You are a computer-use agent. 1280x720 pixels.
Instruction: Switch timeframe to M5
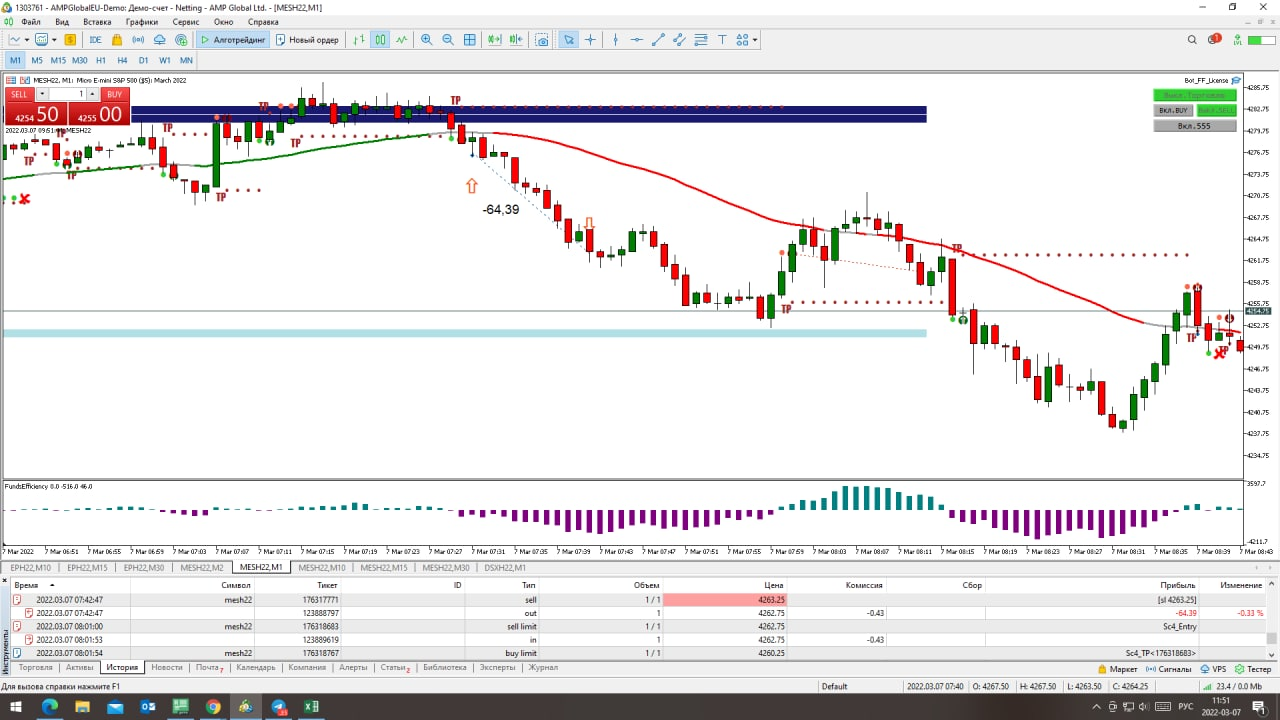pos(37,60)
